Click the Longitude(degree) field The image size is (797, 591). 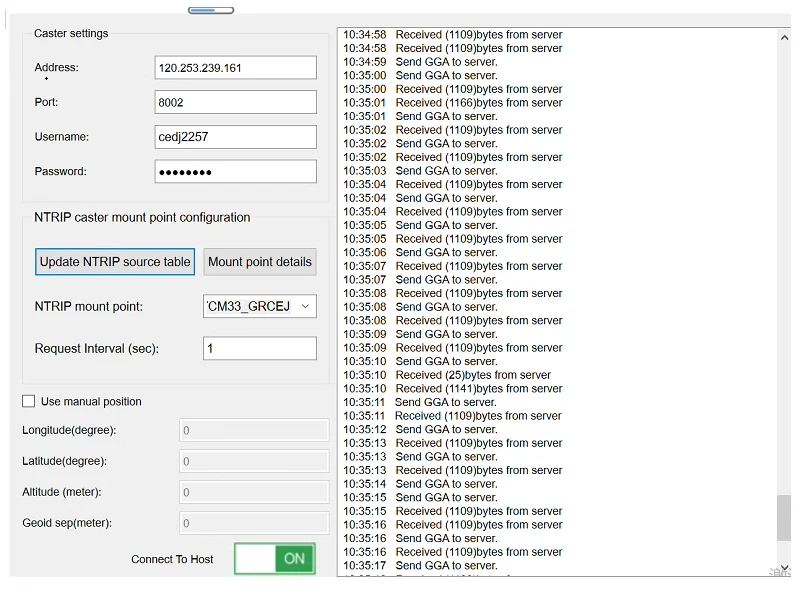coord(254,431)
